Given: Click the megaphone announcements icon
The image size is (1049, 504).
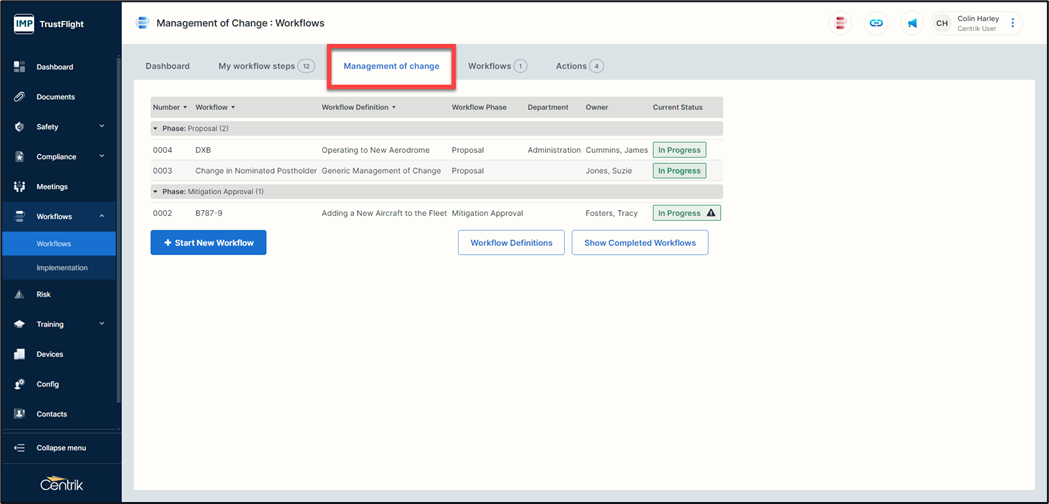Looking at the screenshot, I should [x=912, y=23].
